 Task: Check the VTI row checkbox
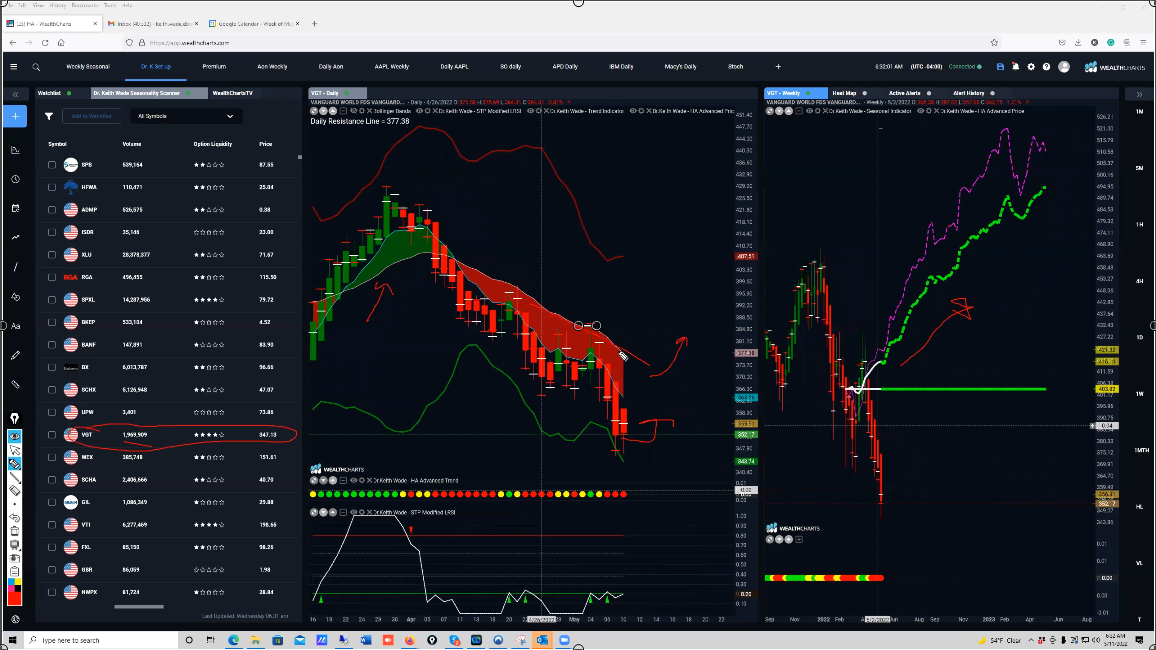[x=52, y=525]
